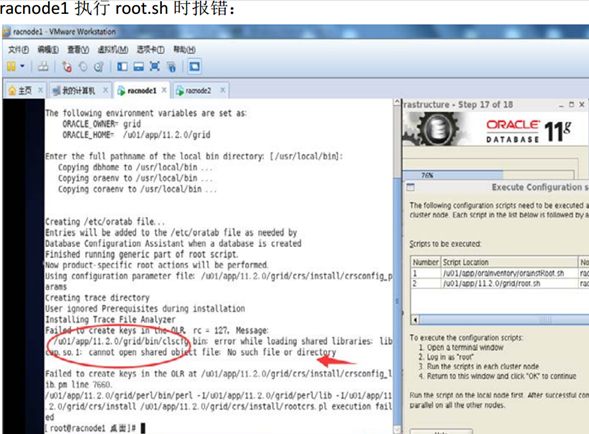Switch to full screen mode icon
Image resolution: width=589 pixels, height=434 pixels.
154,67
